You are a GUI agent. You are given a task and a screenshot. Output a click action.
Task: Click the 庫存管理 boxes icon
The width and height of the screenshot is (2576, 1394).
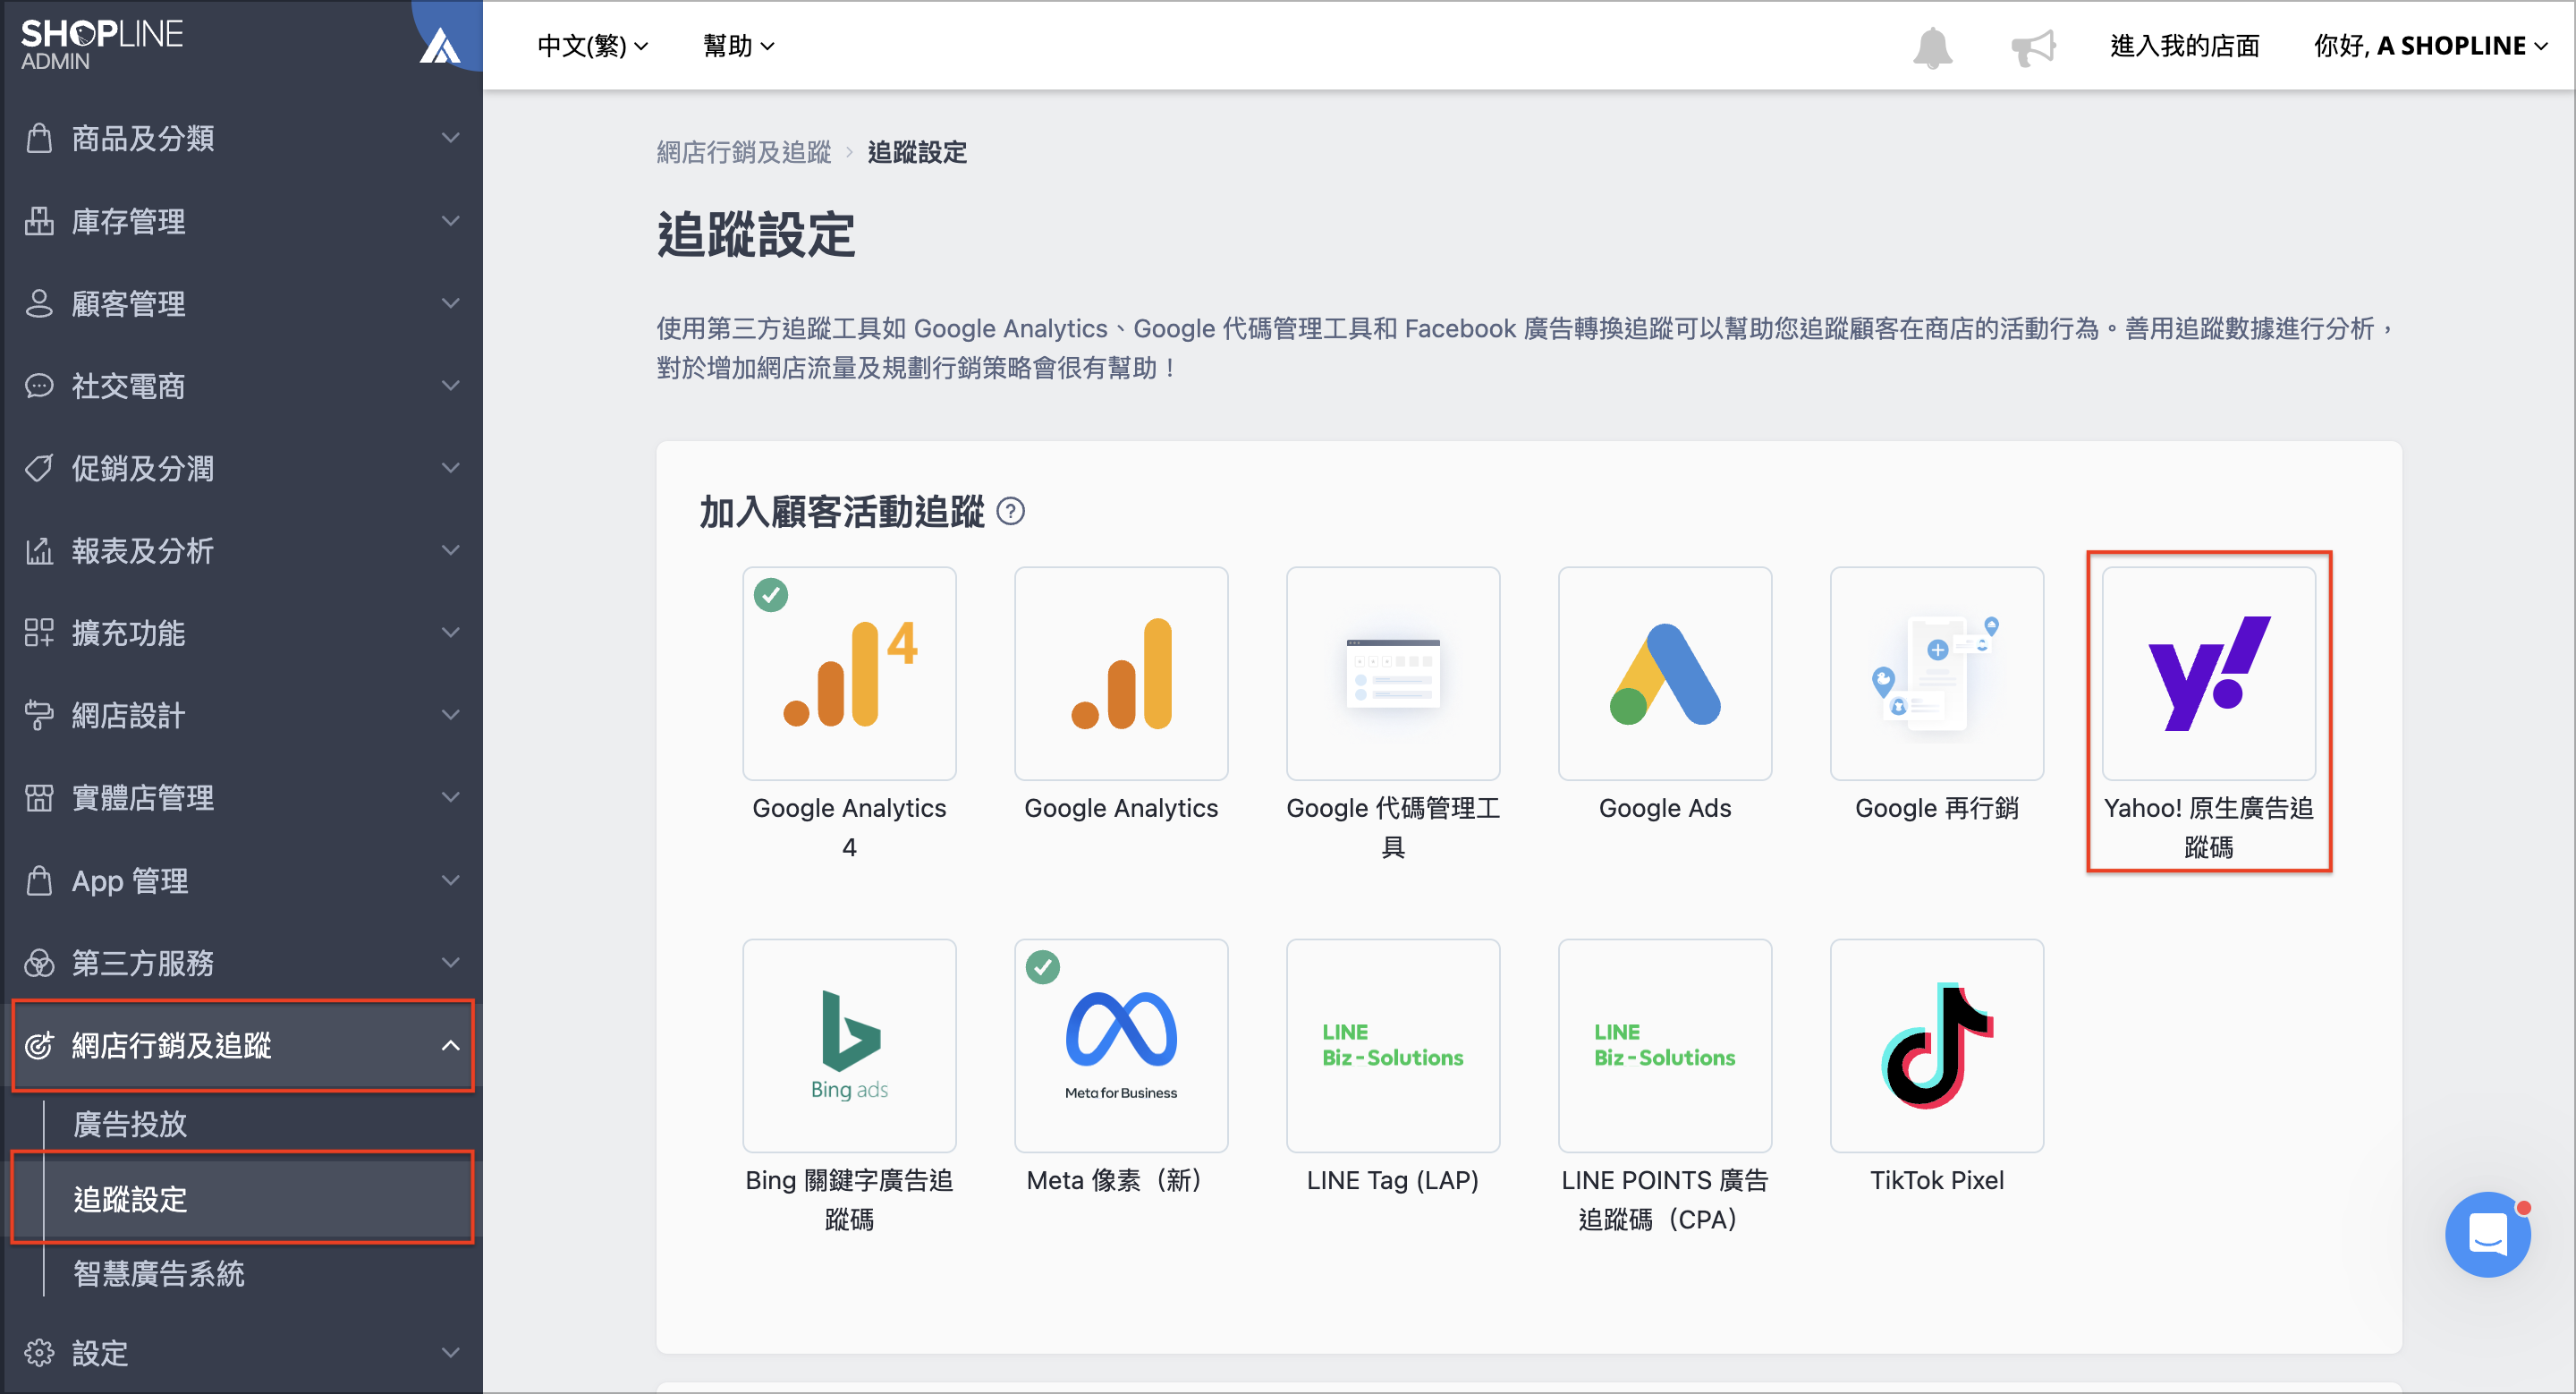(39, 221)
